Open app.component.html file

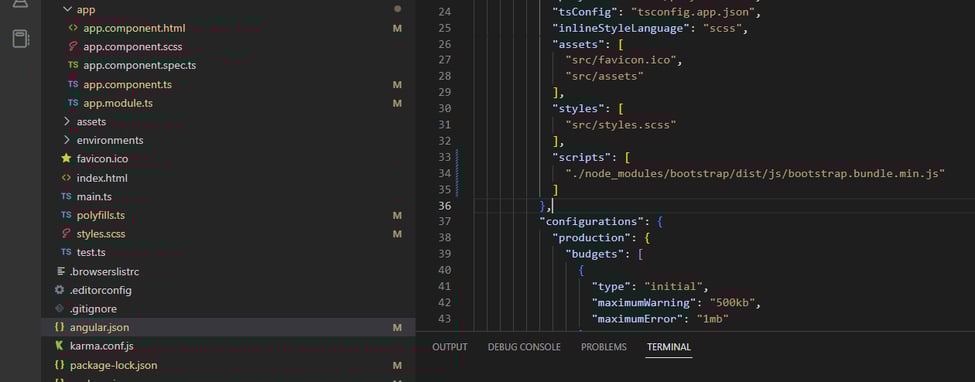point(134,28)
